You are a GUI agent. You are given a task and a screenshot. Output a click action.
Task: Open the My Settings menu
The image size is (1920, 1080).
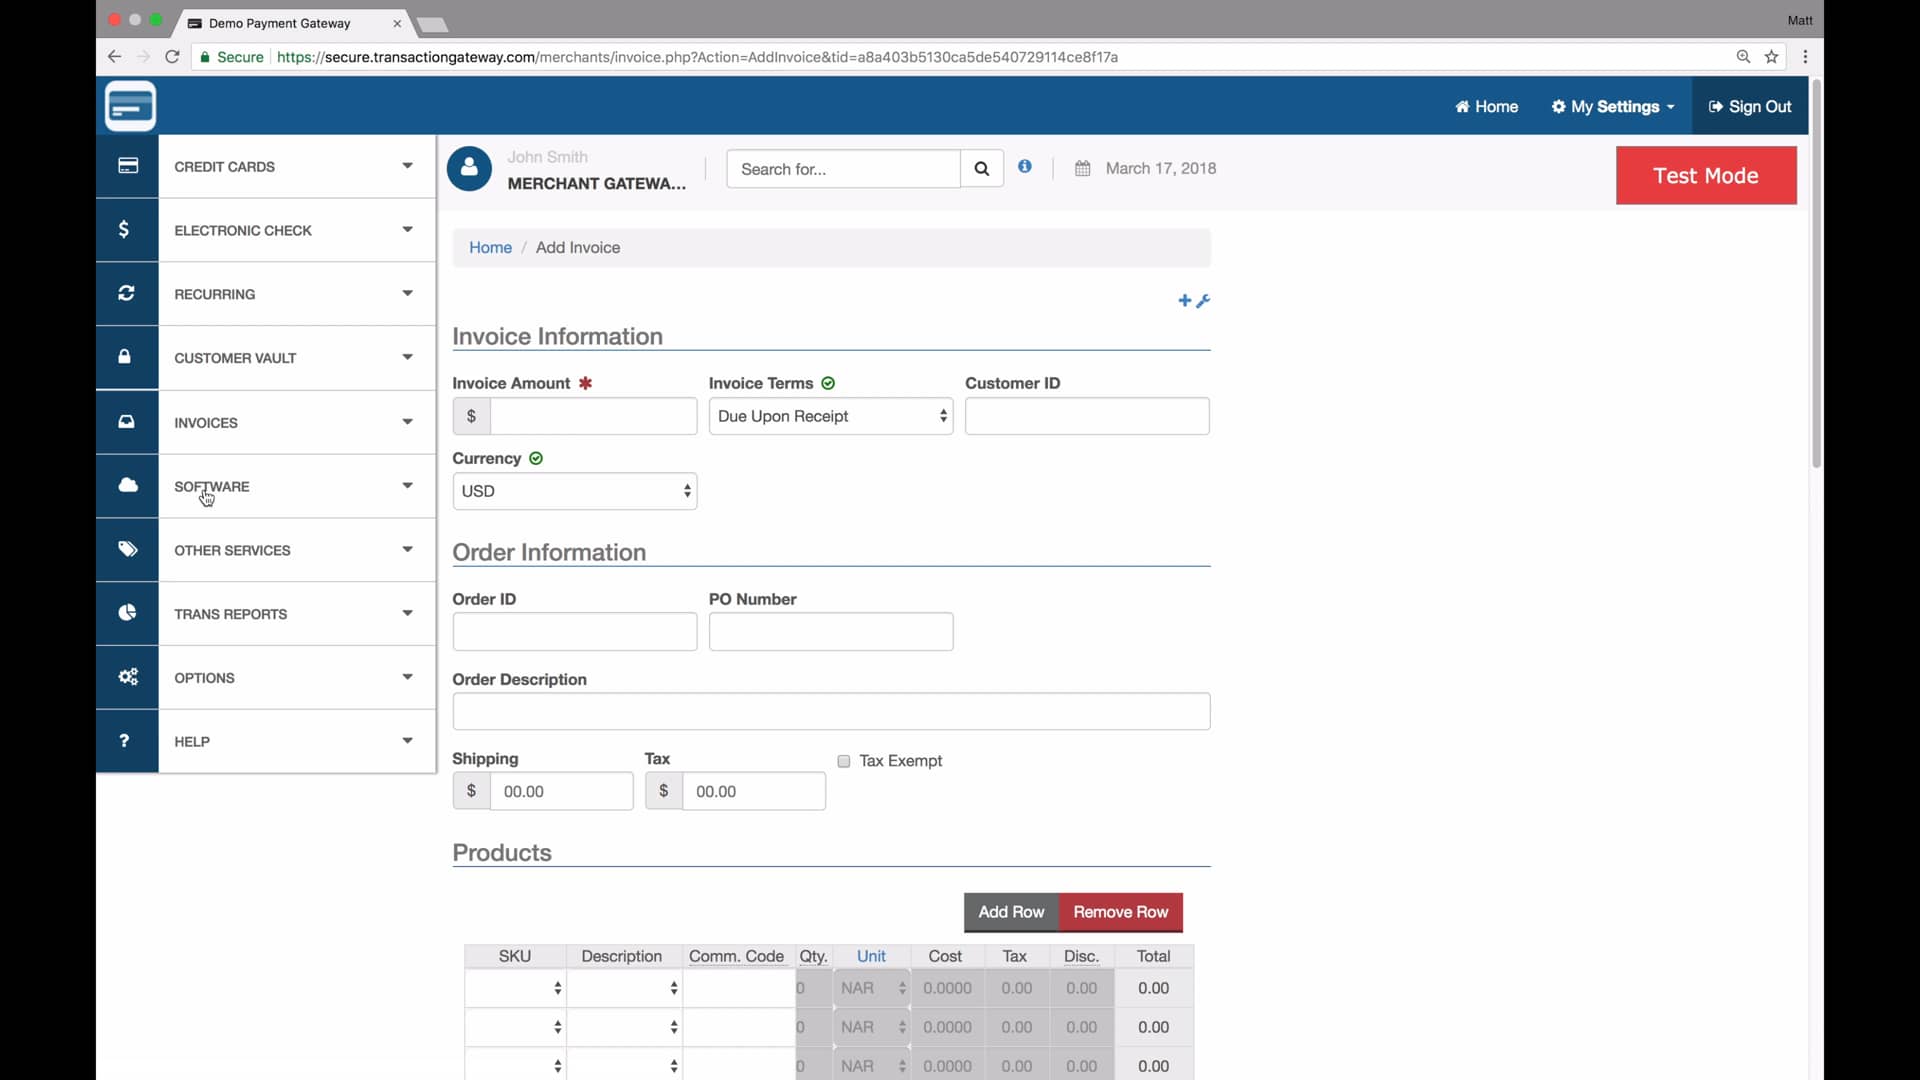tap(1611, 106)
